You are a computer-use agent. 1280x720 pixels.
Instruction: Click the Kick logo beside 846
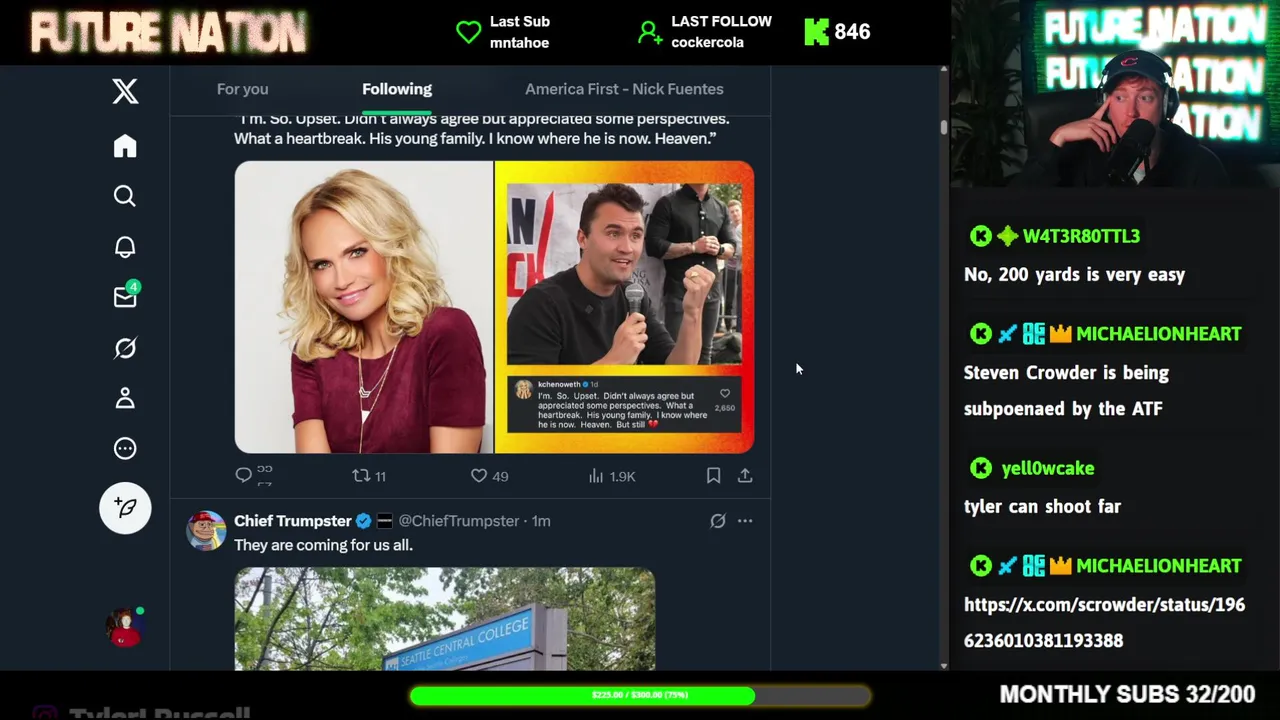point(817,32)
